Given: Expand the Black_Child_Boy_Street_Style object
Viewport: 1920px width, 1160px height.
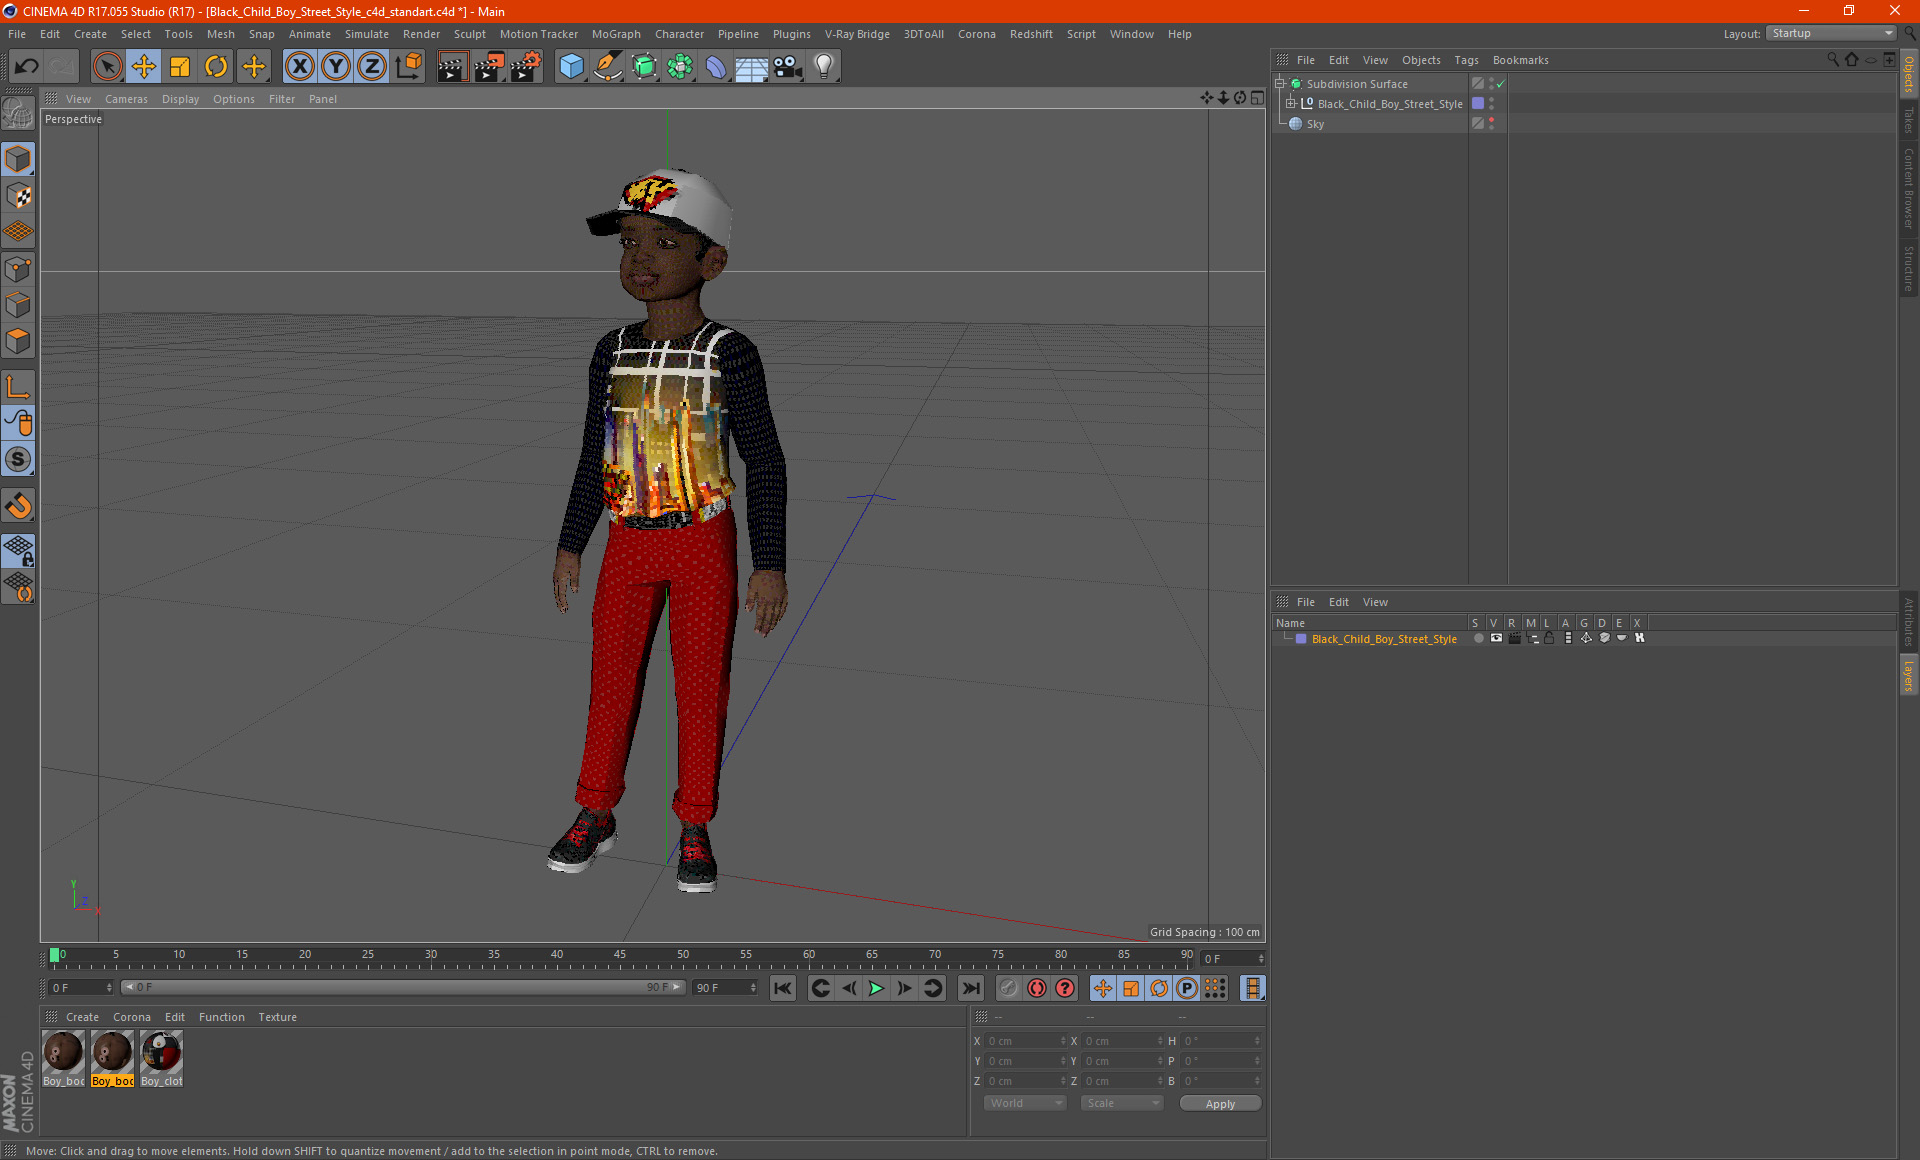Looking at the screenshot, I should [1291, 103].
